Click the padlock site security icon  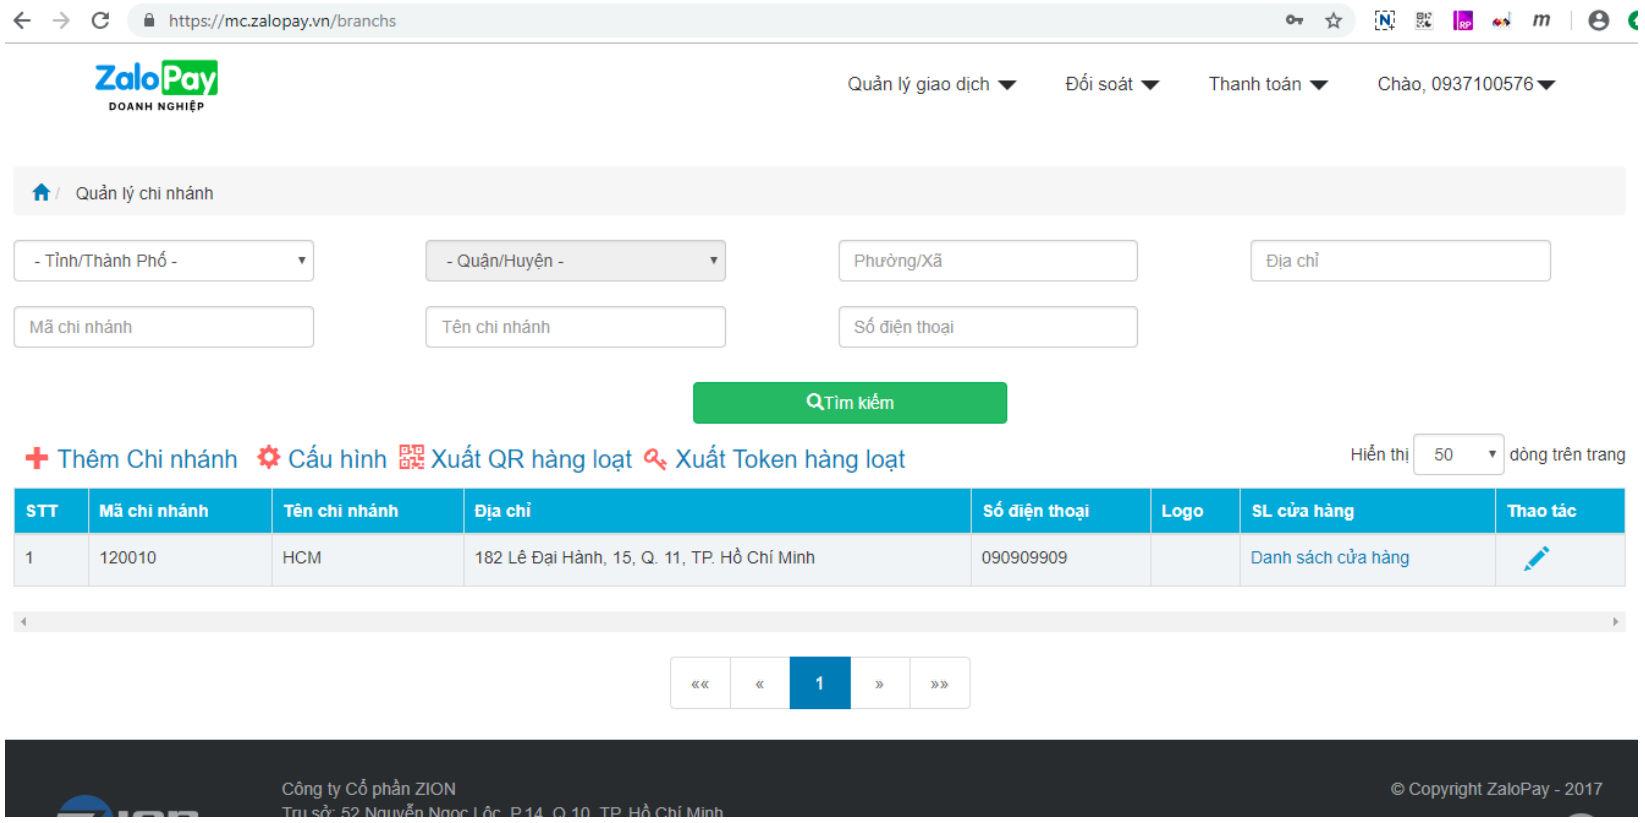point(149,20)
